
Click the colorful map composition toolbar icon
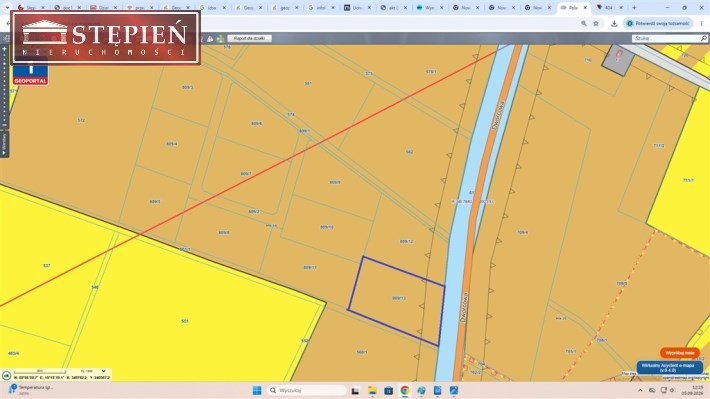pyautogui.click(x=221, y=39)
